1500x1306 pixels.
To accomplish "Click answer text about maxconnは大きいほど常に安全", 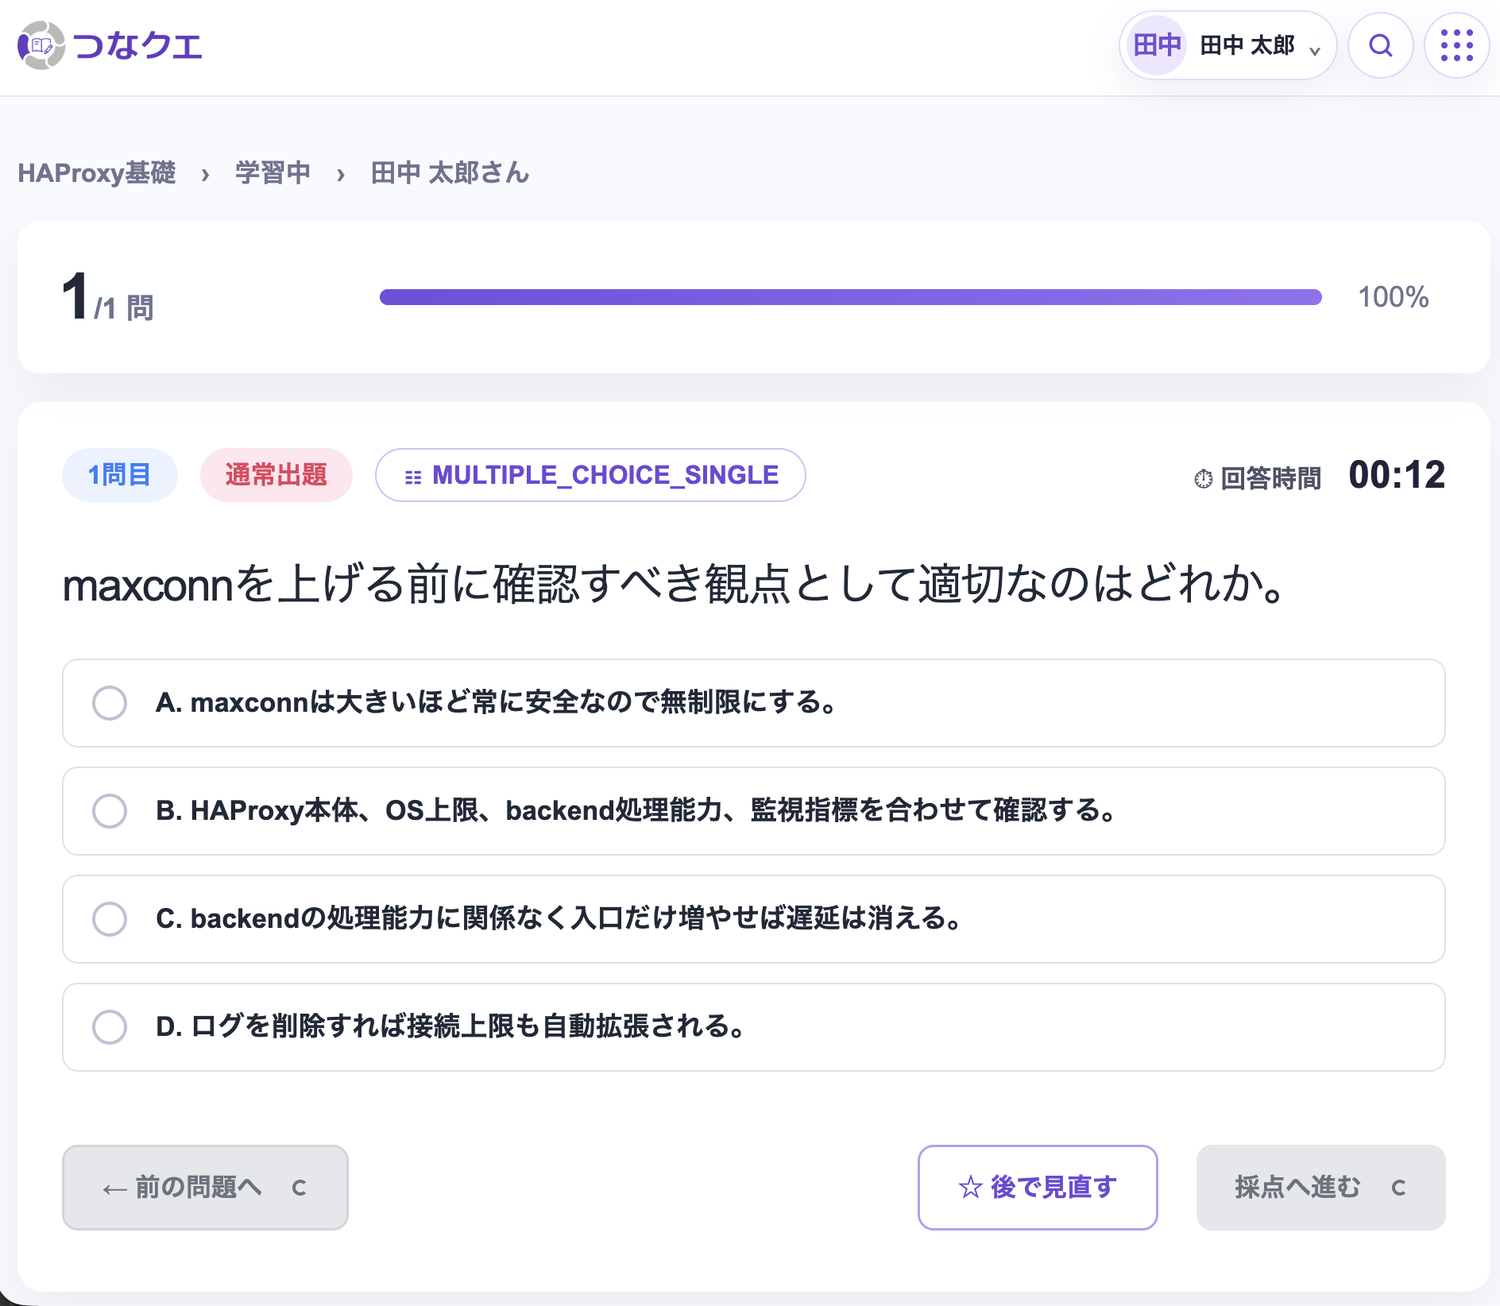I will (x=497, y=702).
